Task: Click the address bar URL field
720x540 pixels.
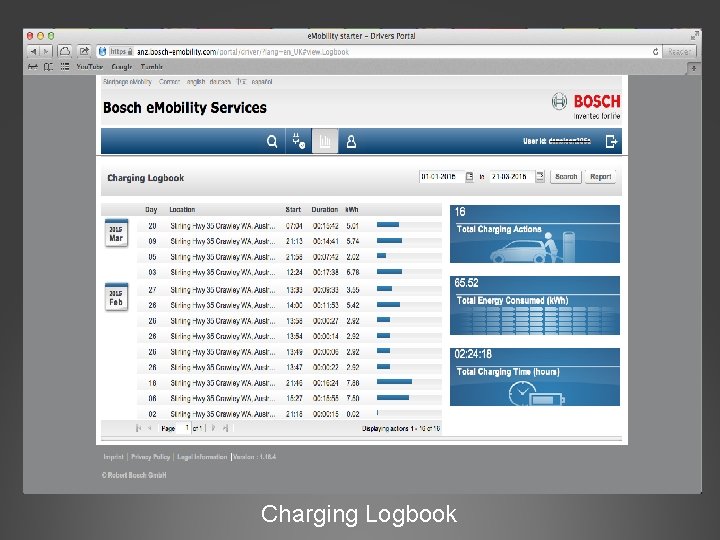Action: tap(379, 52)
